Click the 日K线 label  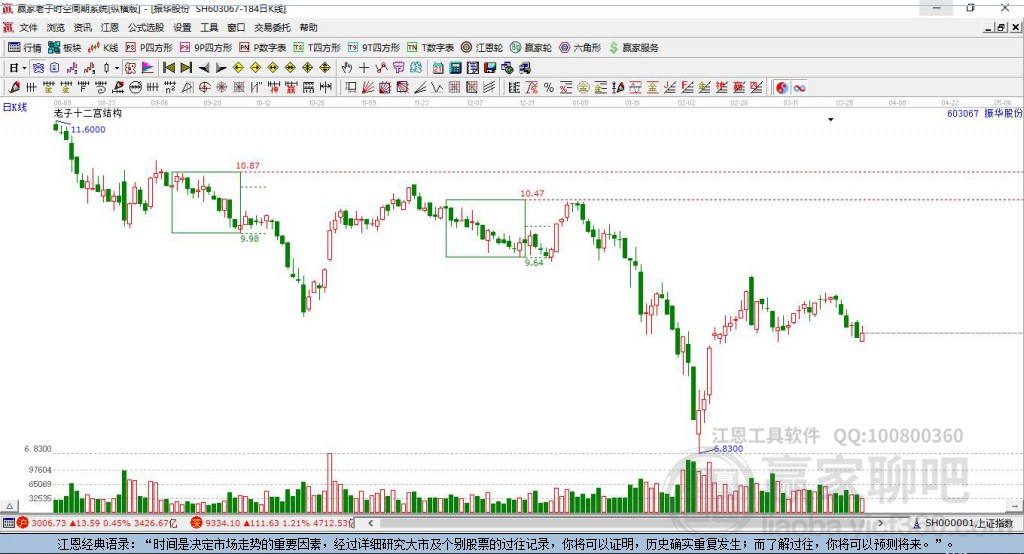tap(15, 107)
